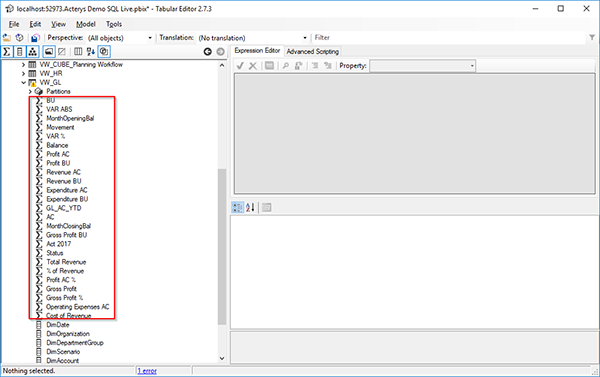Click the replace icon in expression toolbar
600x377 pixels.
(x=298, y=66)
